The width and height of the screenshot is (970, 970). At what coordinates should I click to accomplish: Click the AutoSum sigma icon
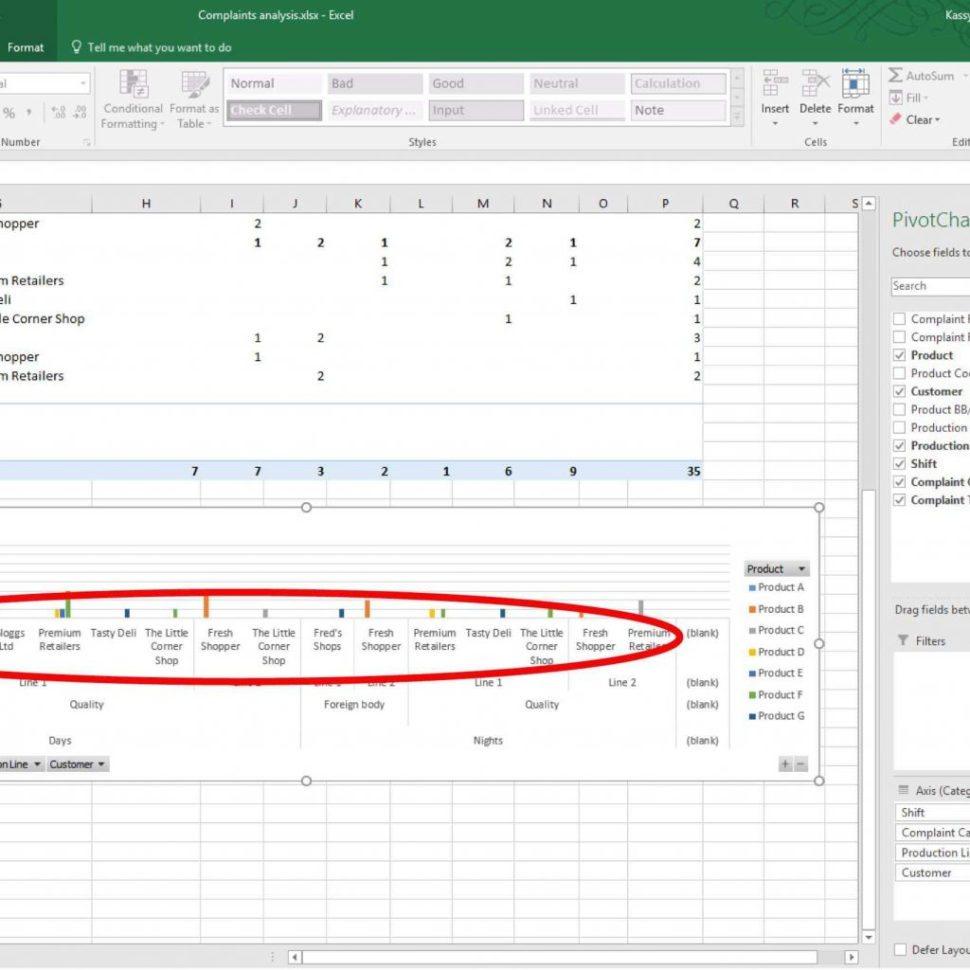[896, 76]
